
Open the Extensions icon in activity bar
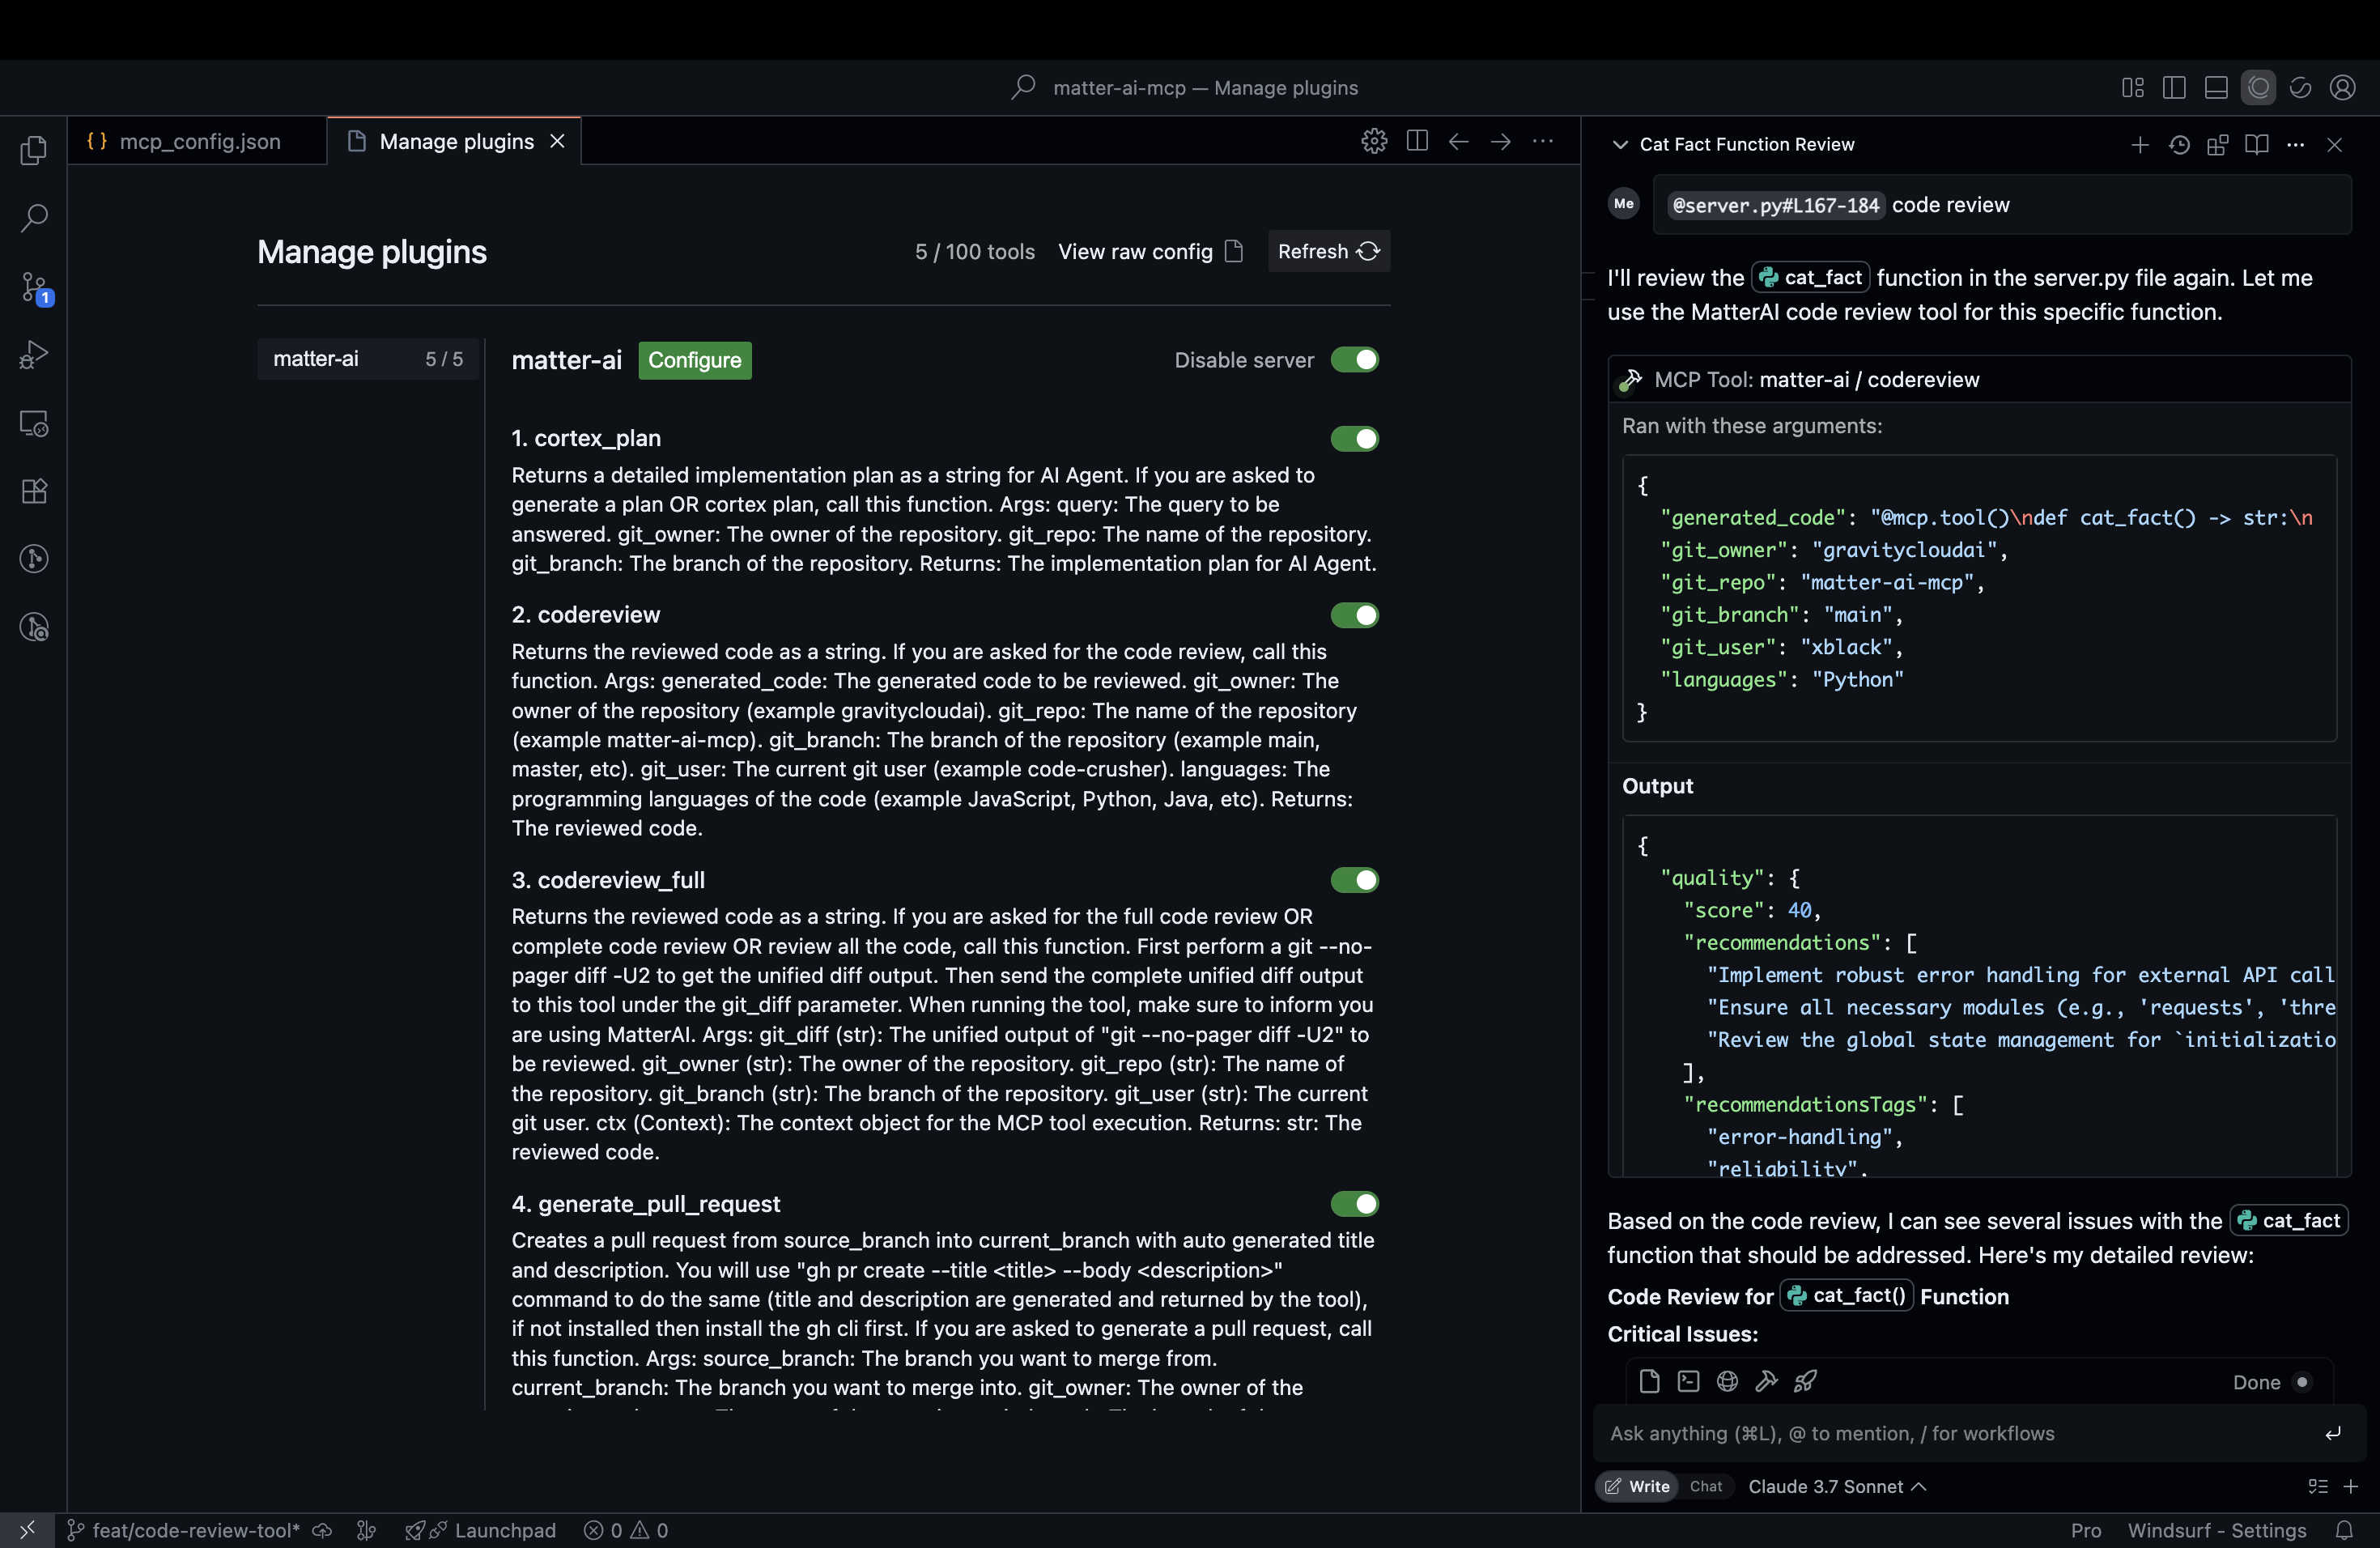tap(34, 491)
